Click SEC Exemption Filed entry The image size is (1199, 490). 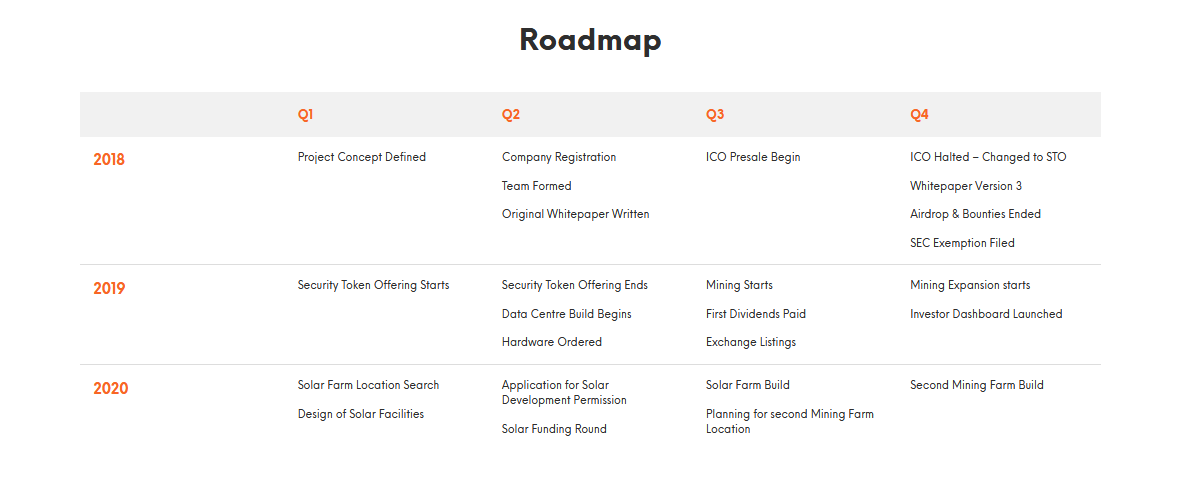pos(962,243)
